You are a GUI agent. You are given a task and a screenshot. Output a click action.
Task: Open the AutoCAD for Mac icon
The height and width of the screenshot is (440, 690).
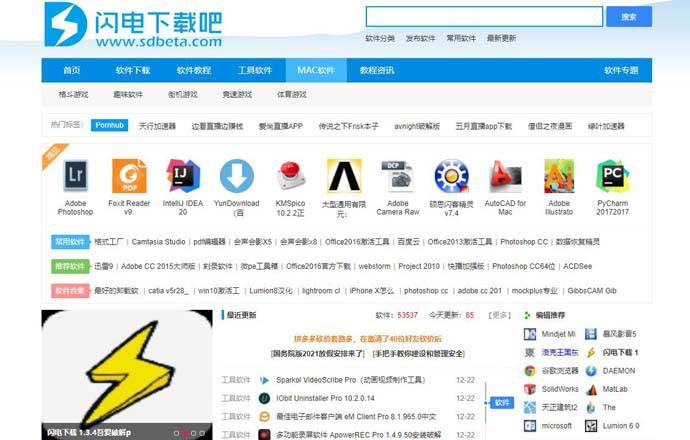(x=505, y=176)
